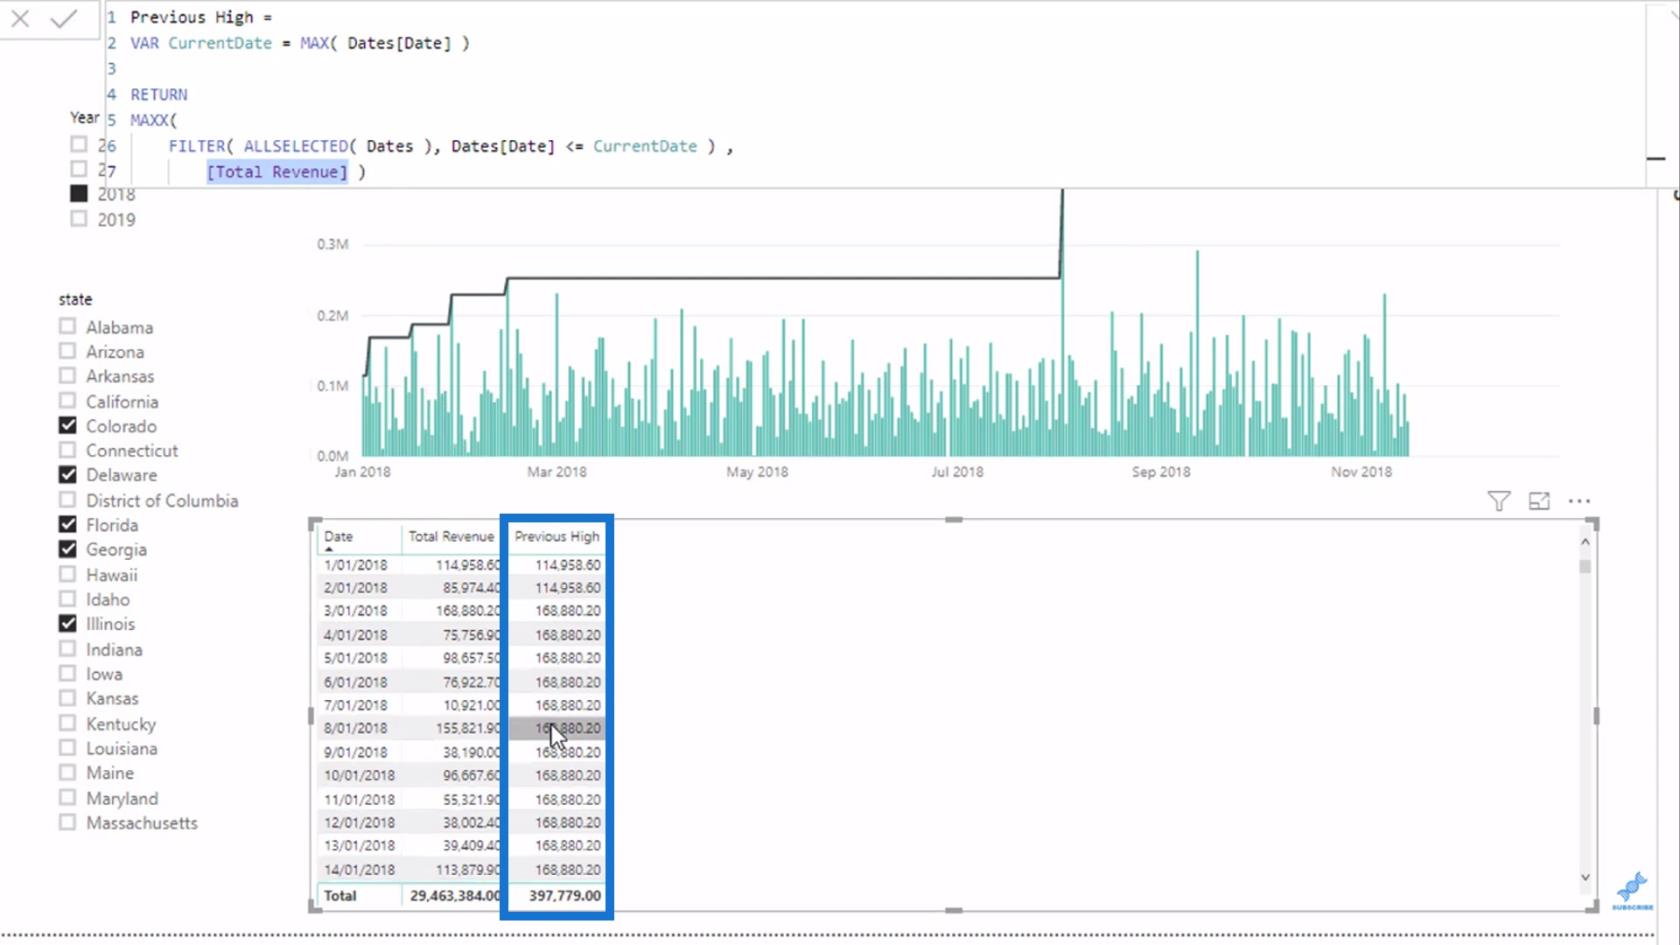The image size is (1680, 945).
Task: Select the 10/01/2018 date cell
Action: coord(359,776)
